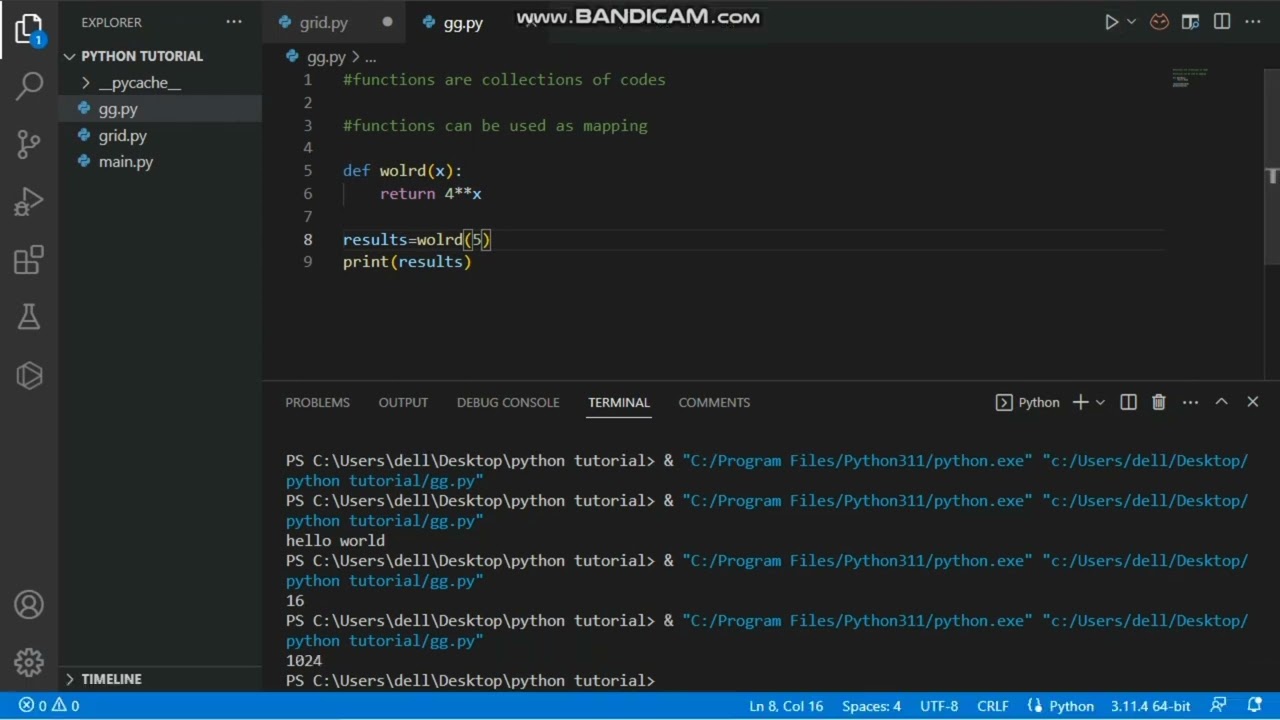This screenshot has height=720, width=1280.
Task: Click the def wolrd(x): line
Action: [402, 171]
